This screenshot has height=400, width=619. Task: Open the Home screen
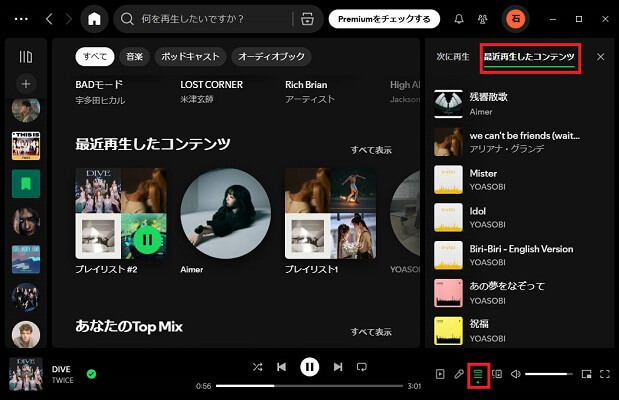click(94, 19)
